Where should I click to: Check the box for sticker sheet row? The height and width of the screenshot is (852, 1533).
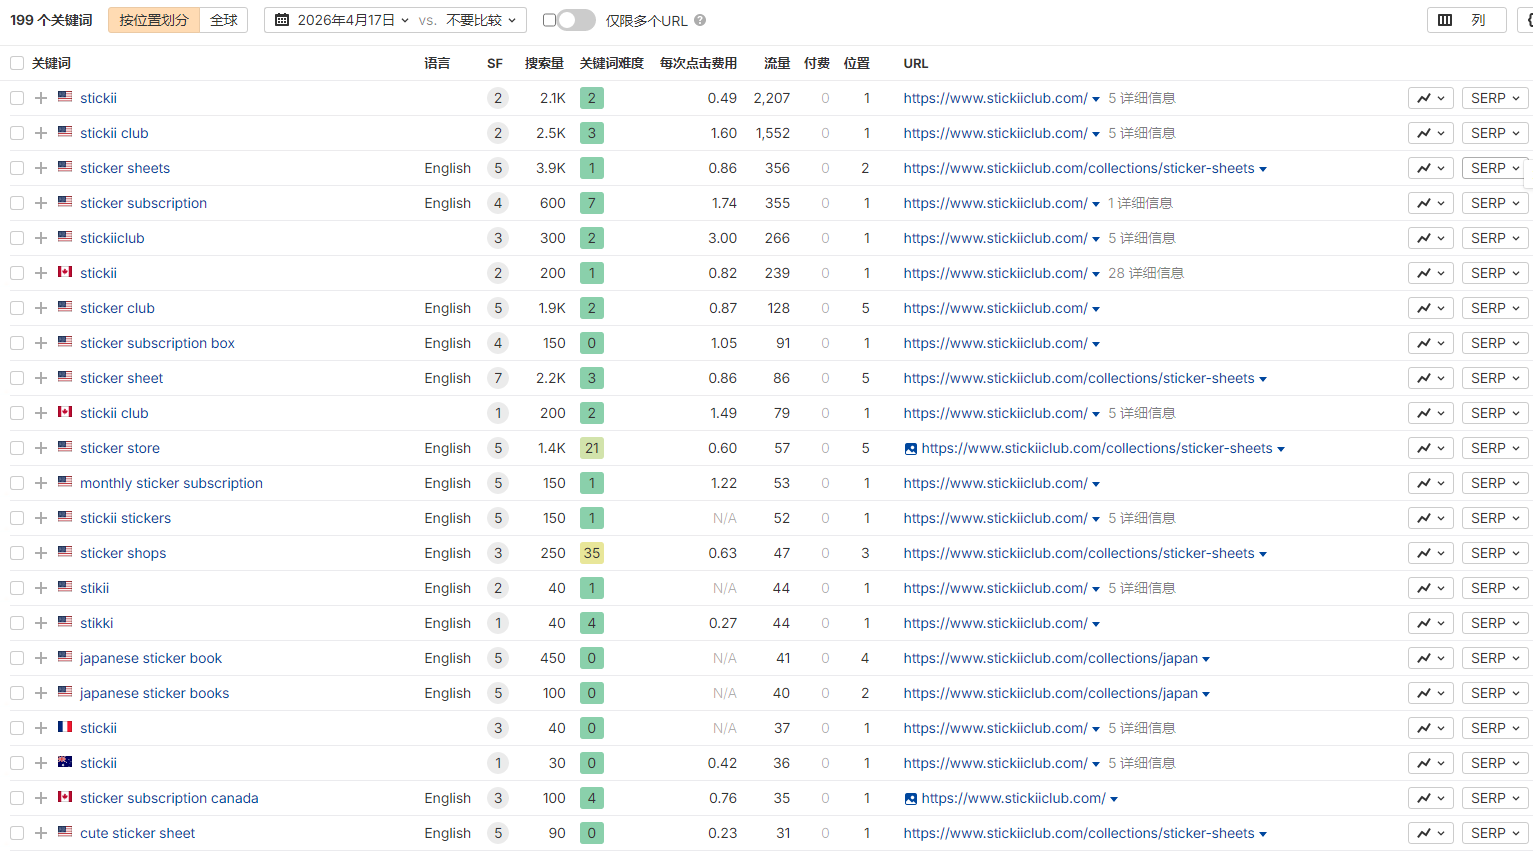17,378
